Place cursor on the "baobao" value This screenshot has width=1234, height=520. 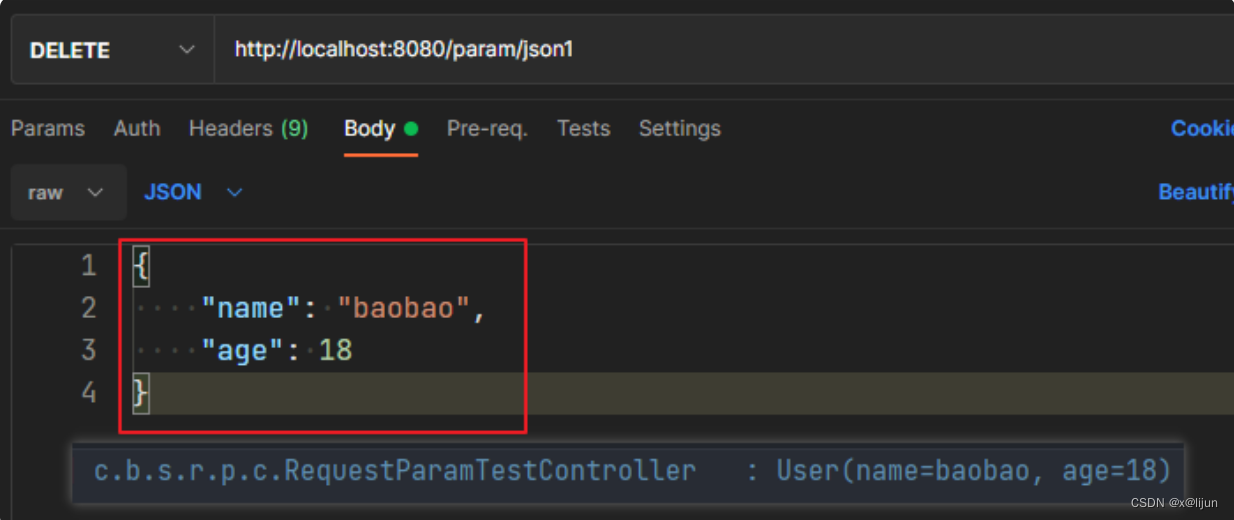[x=404, y=308]
